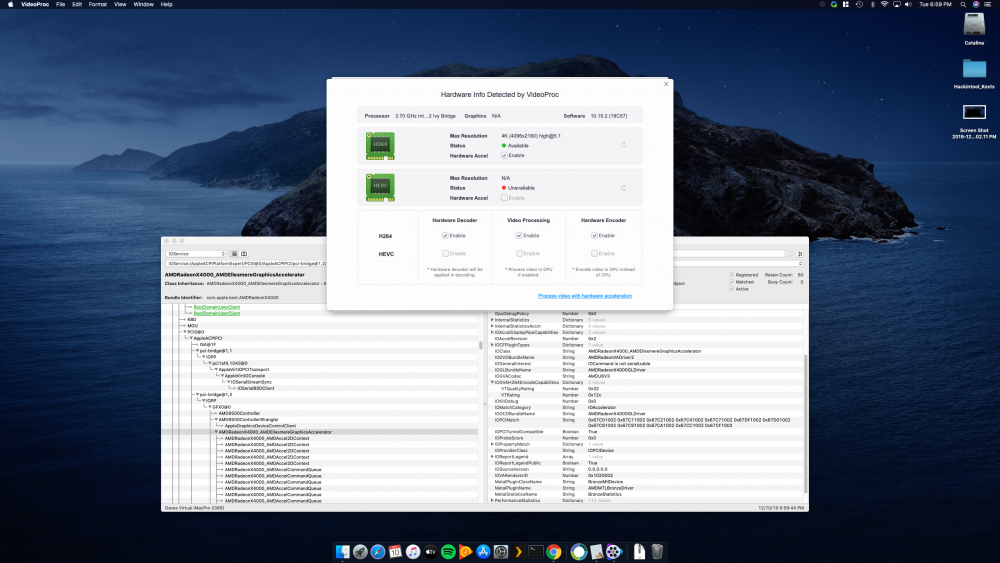Open the Apple menu
This screenshot has height=563, width=1000.
(x=10, y=4)
